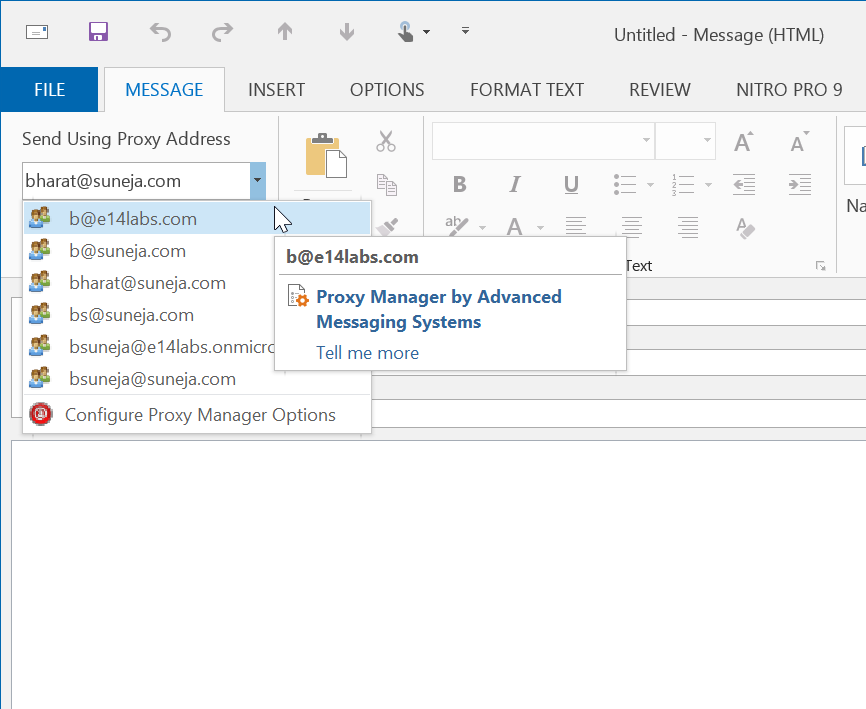Toggle Touch/Mouse mode icon

tap(405, 31)
